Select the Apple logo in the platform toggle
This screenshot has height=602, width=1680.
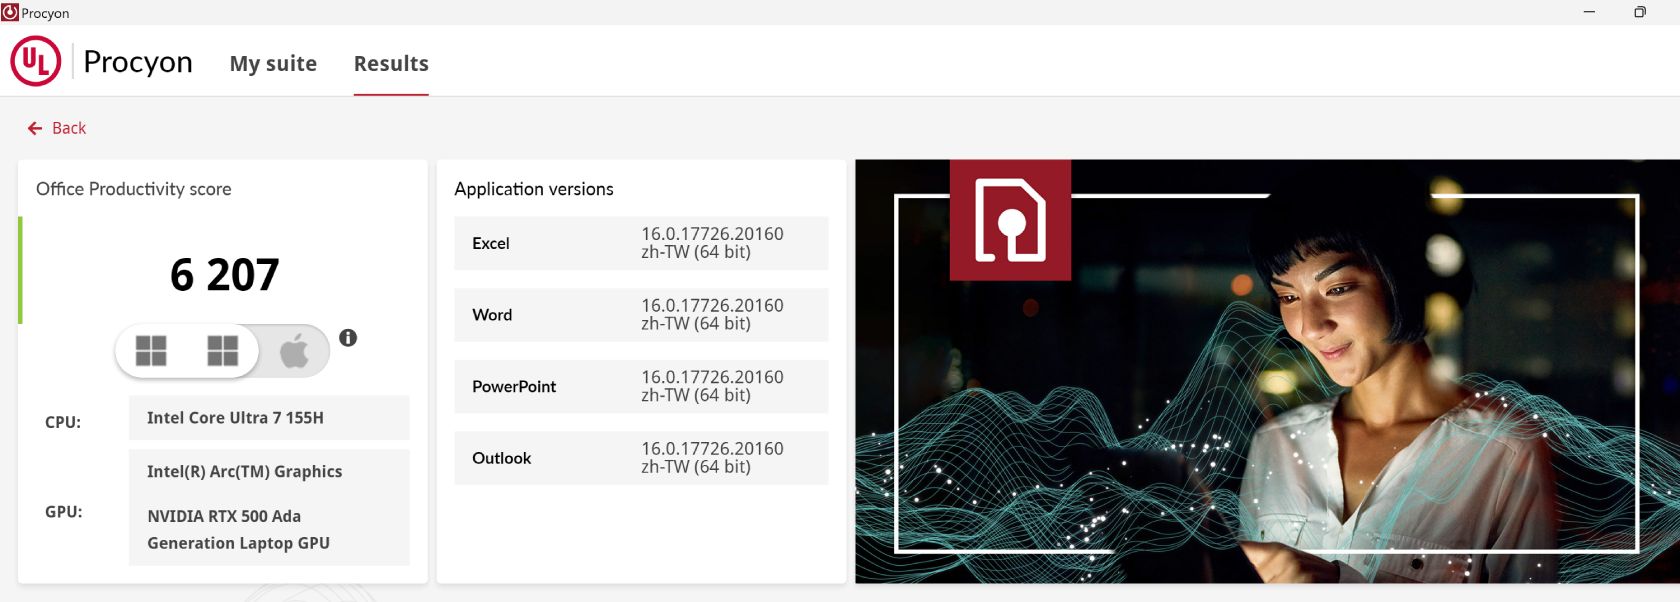click(x=294, y=350)
